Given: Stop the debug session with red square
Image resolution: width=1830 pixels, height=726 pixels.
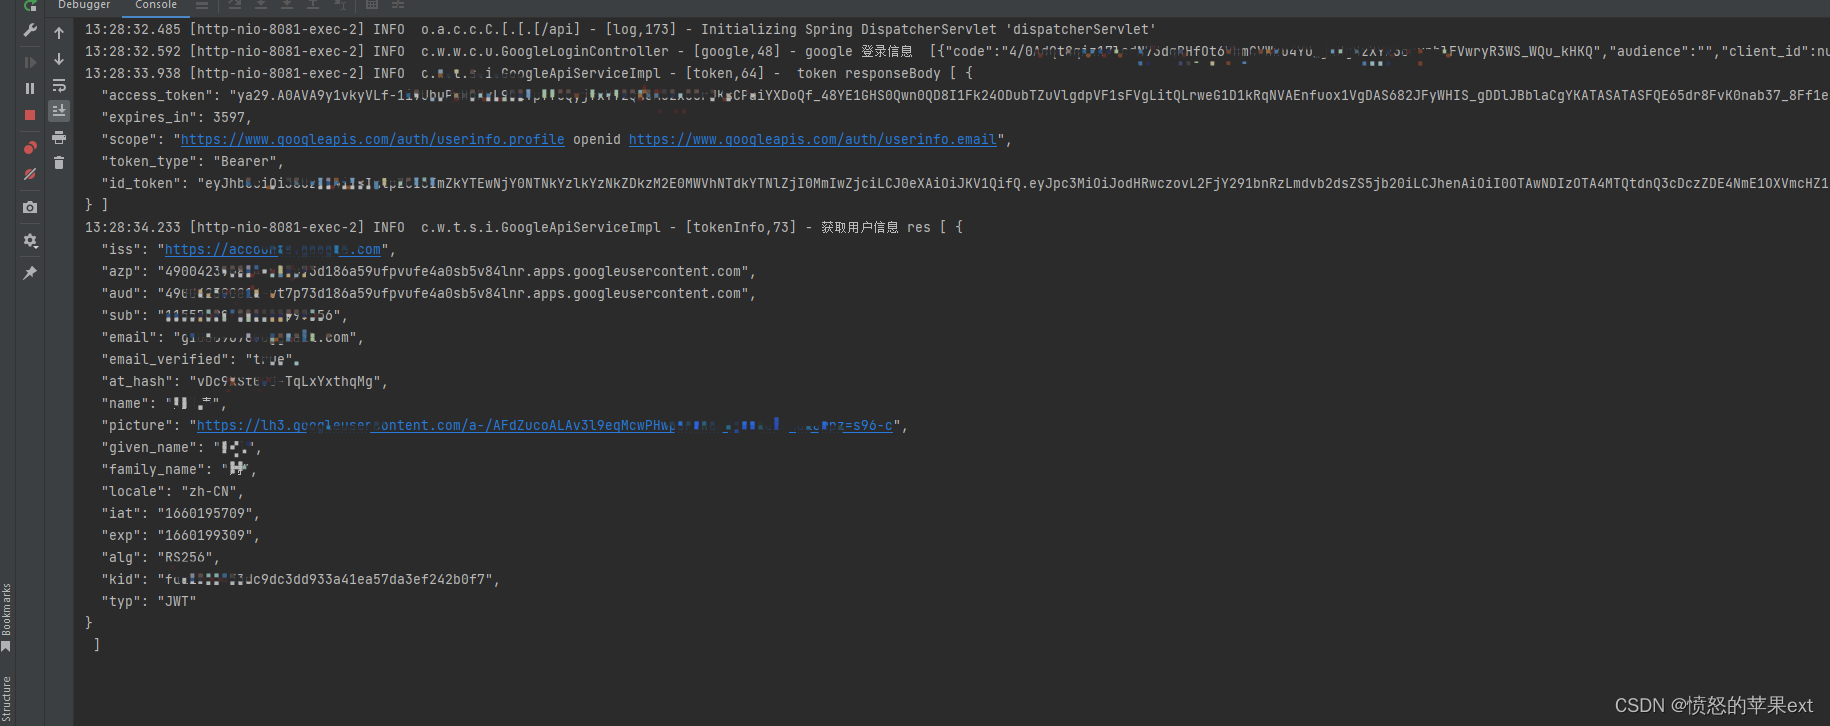Looking at the screenshot, I should 30,115.
